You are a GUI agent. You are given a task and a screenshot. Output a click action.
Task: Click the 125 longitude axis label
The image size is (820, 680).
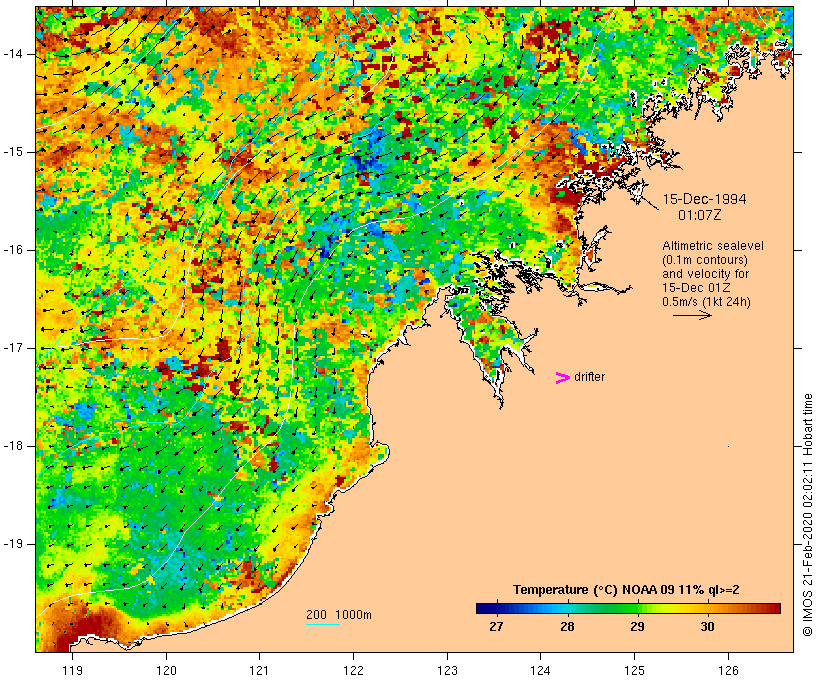point(635,670)
